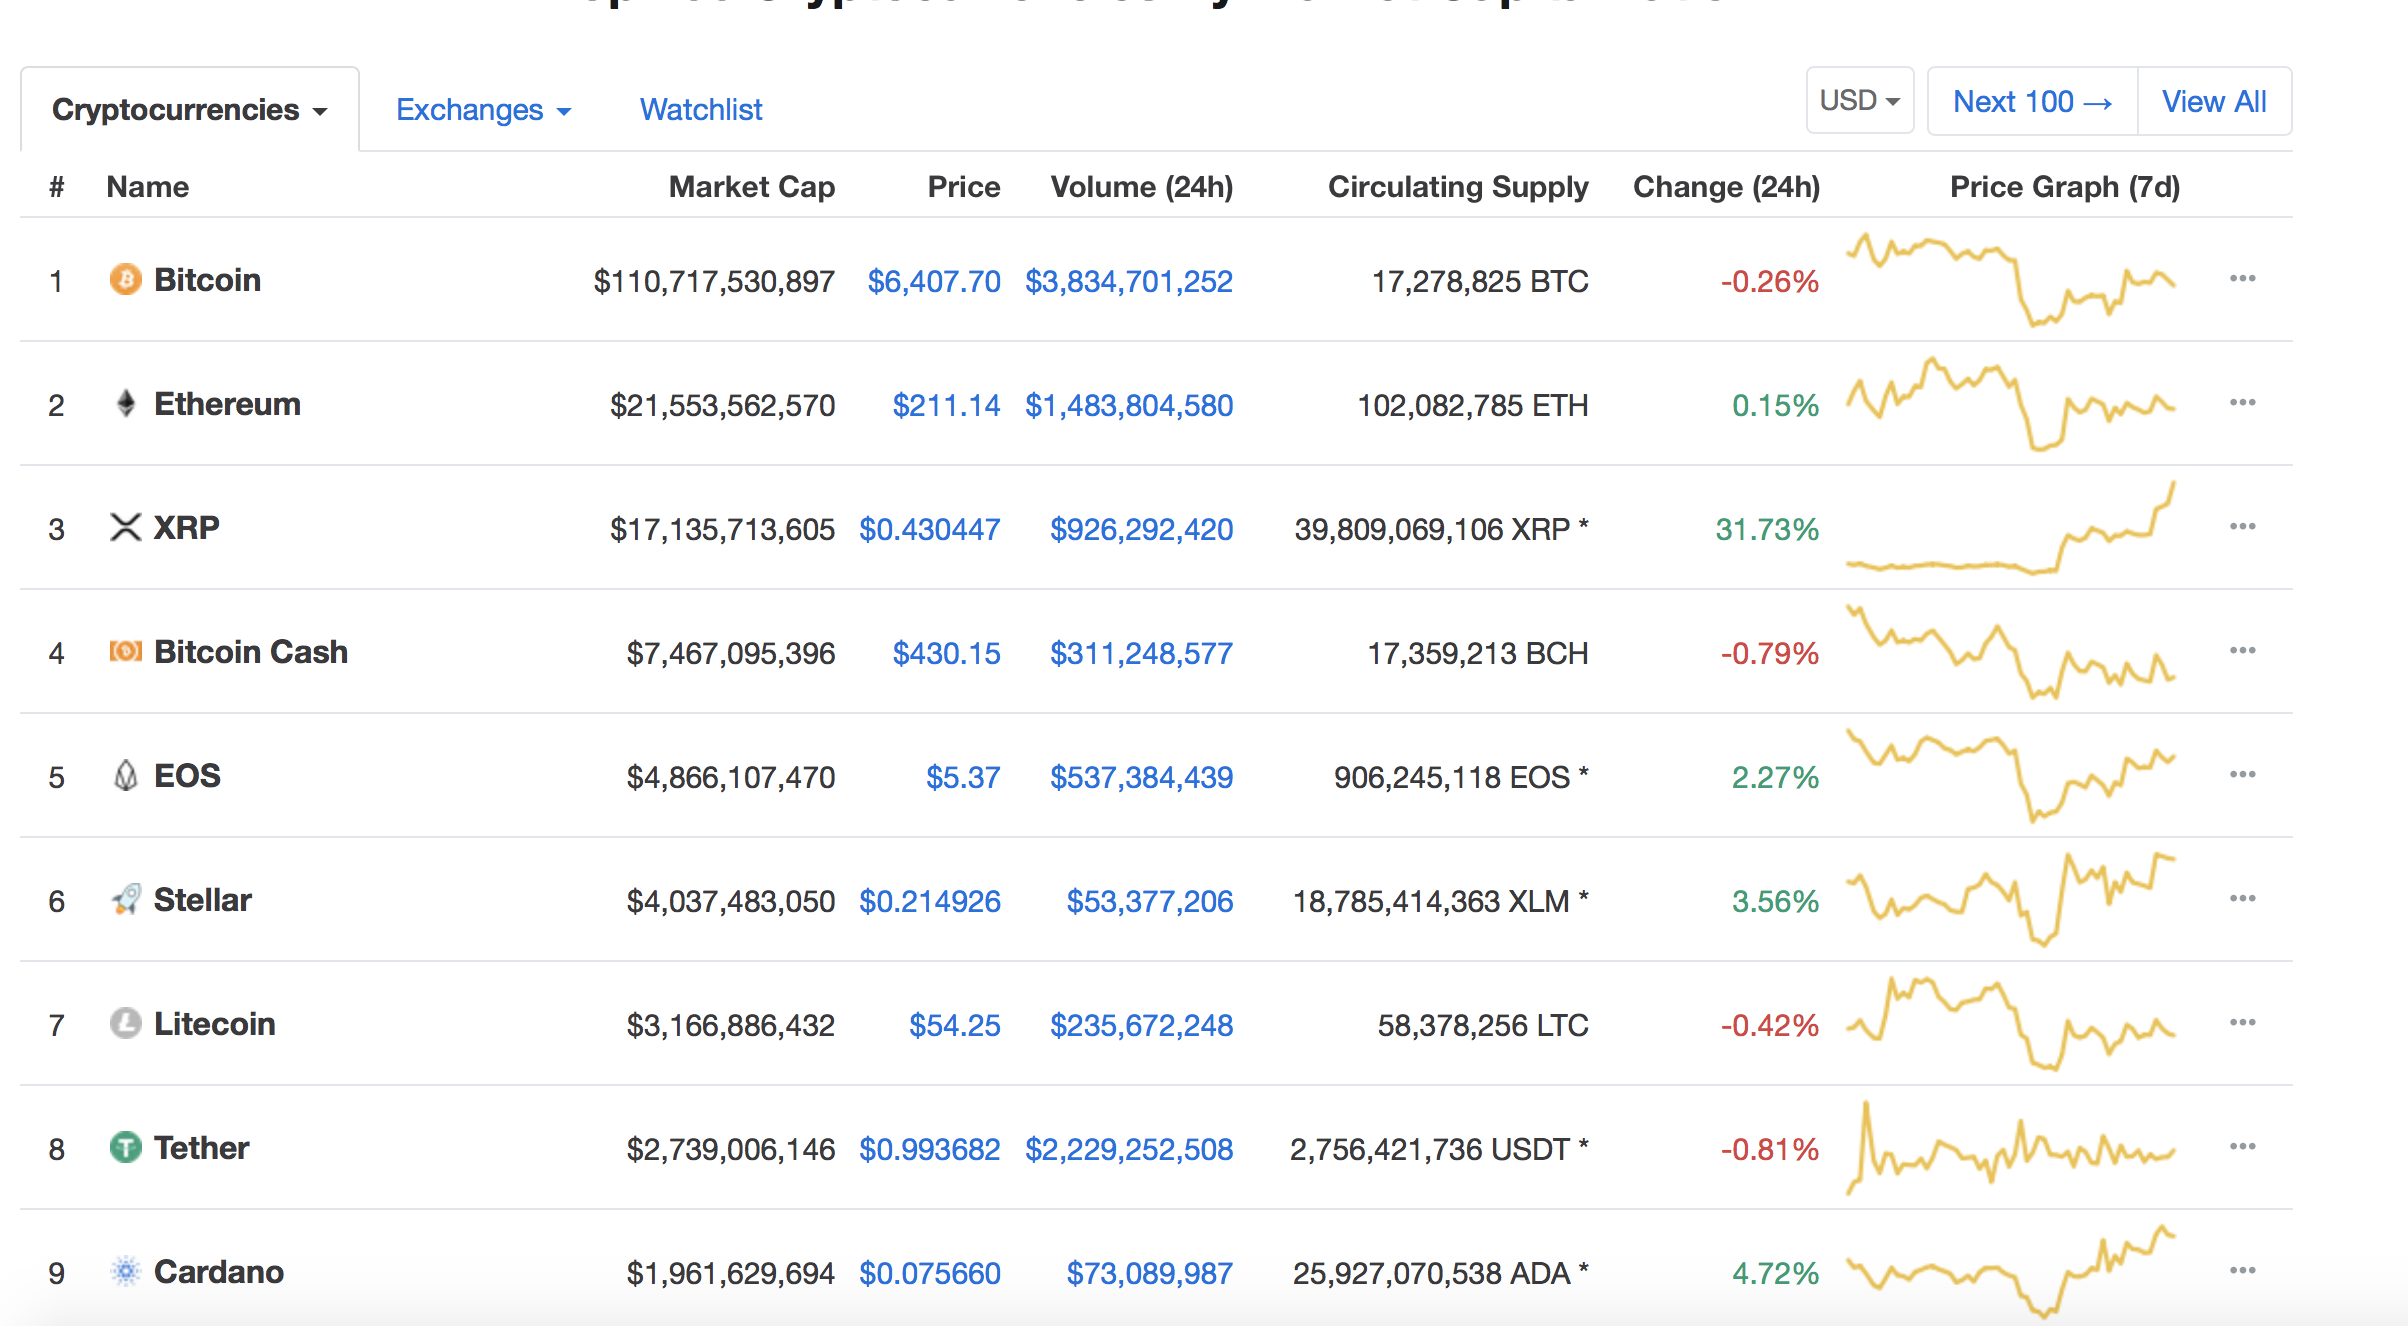Open the more-options dots for Ethereum row

(2242, 402)
